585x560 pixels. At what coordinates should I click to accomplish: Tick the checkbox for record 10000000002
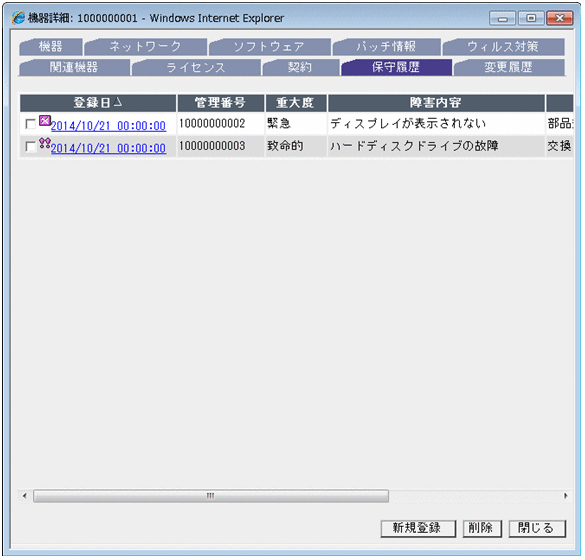tap(31, 124)
